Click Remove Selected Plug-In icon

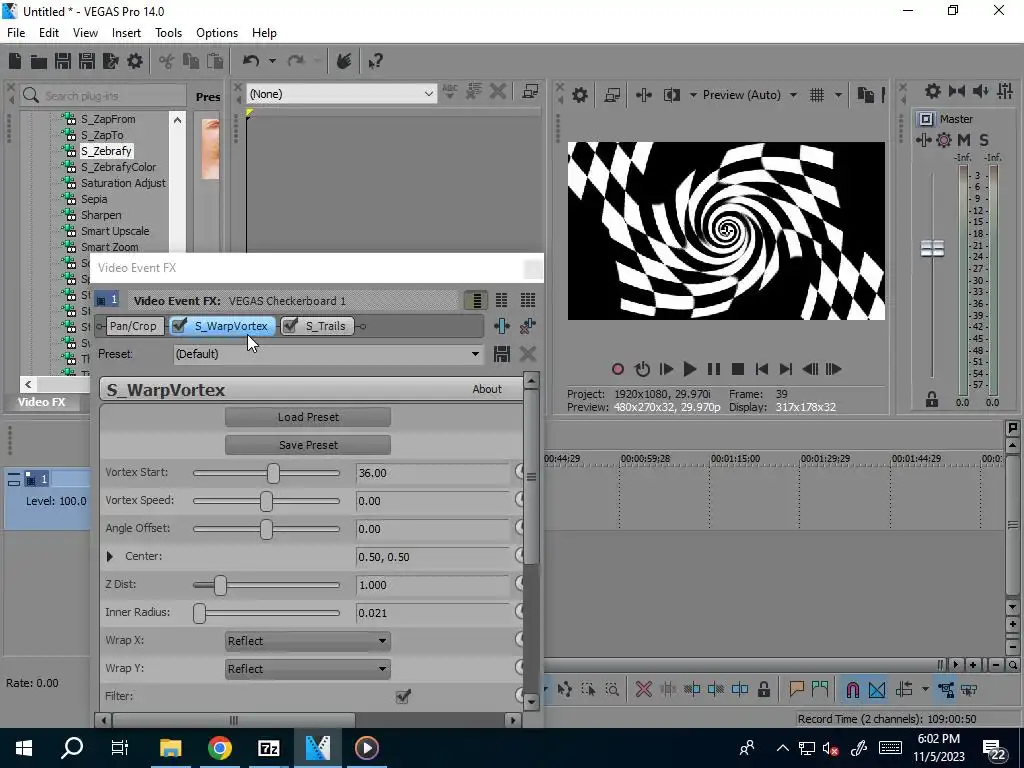pos(528,326)
